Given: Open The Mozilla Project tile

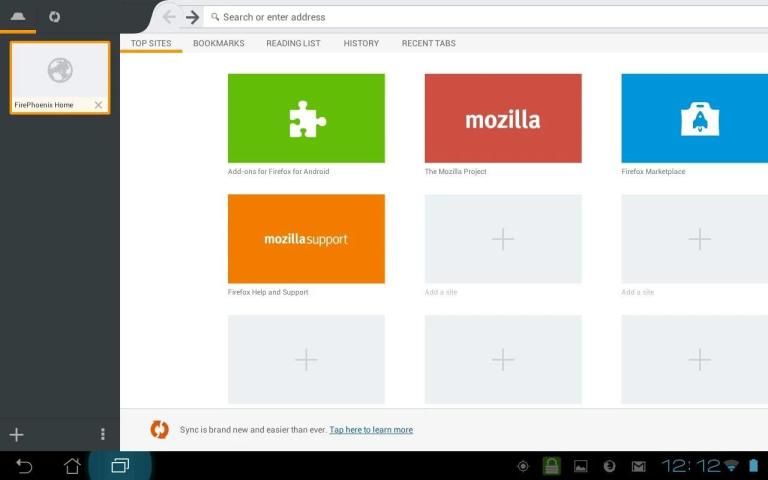Looking at the screenshot, I should click(502, 118).
